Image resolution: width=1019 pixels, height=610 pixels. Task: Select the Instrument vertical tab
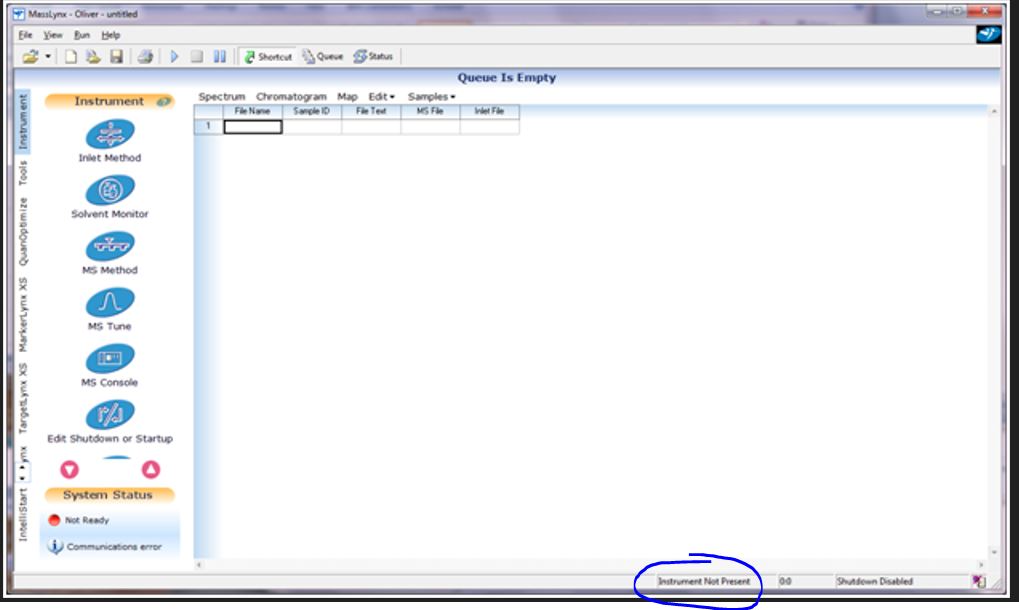tap(23, 122)
